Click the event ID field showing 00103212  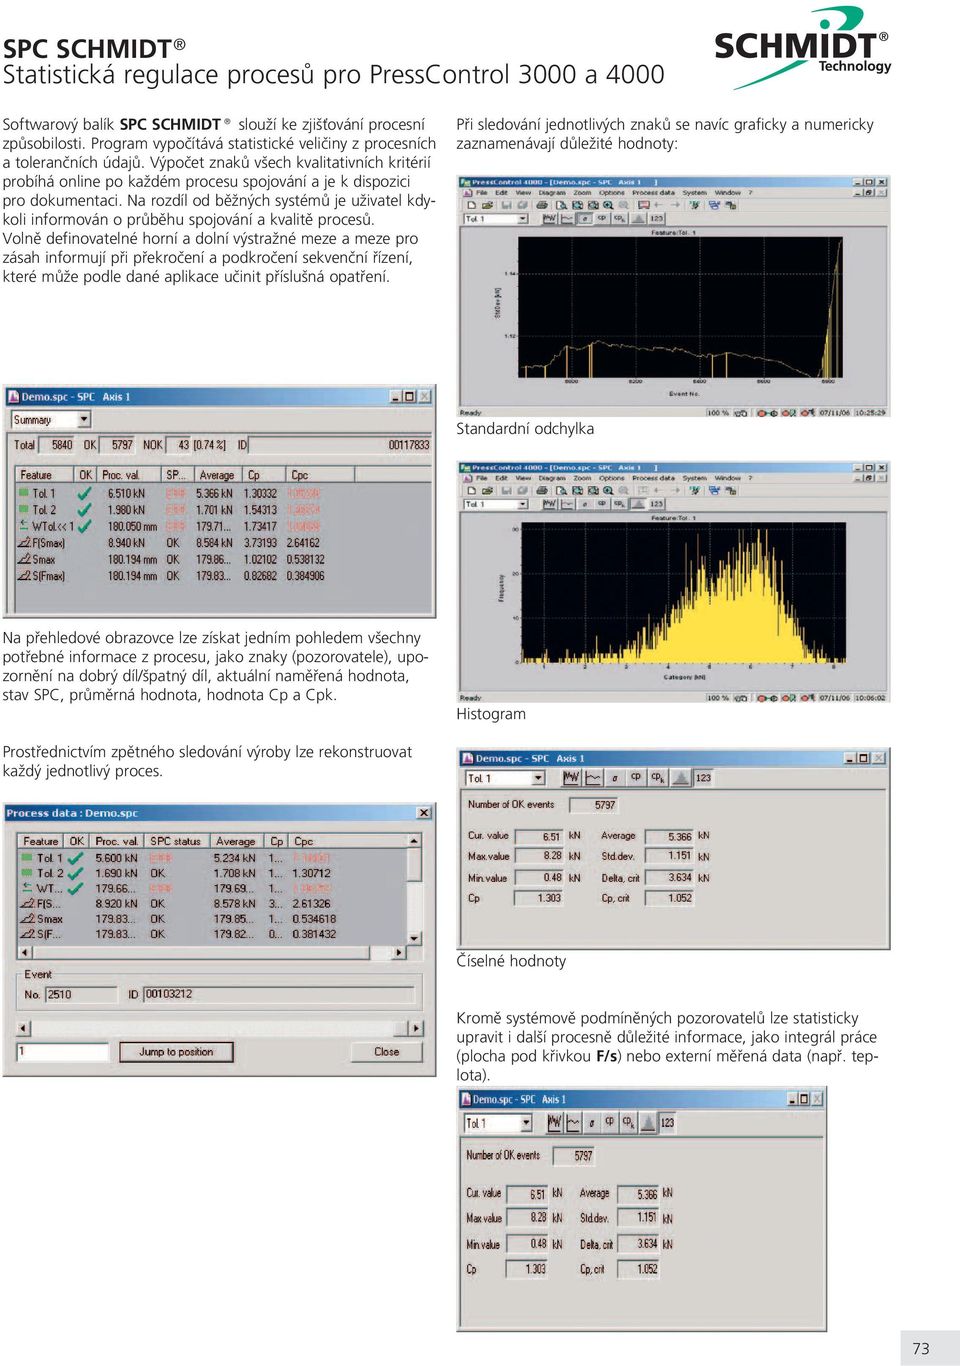click(278, 994)
